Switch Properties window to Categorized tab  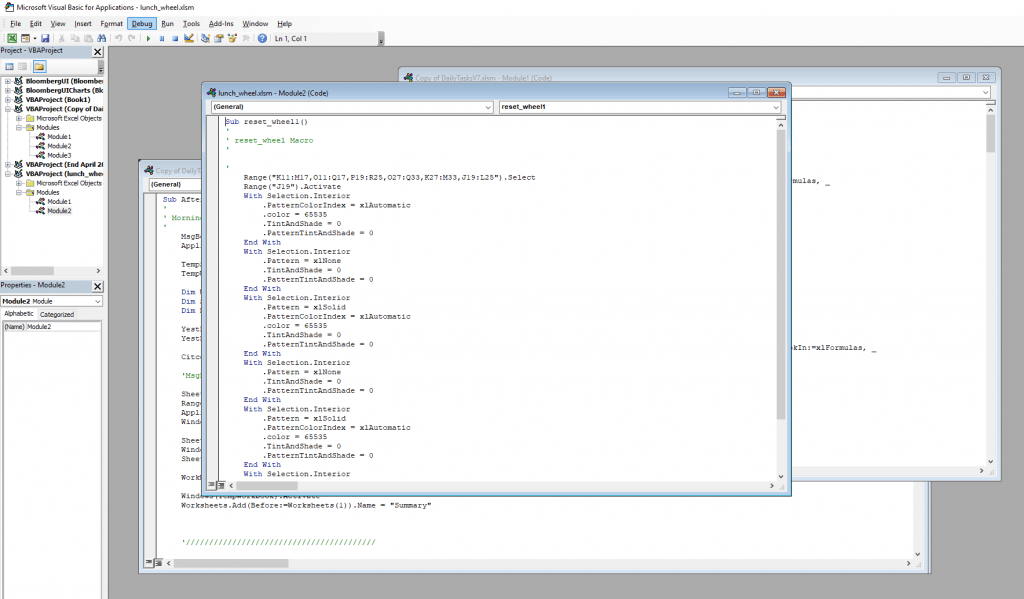click(57, 314)
